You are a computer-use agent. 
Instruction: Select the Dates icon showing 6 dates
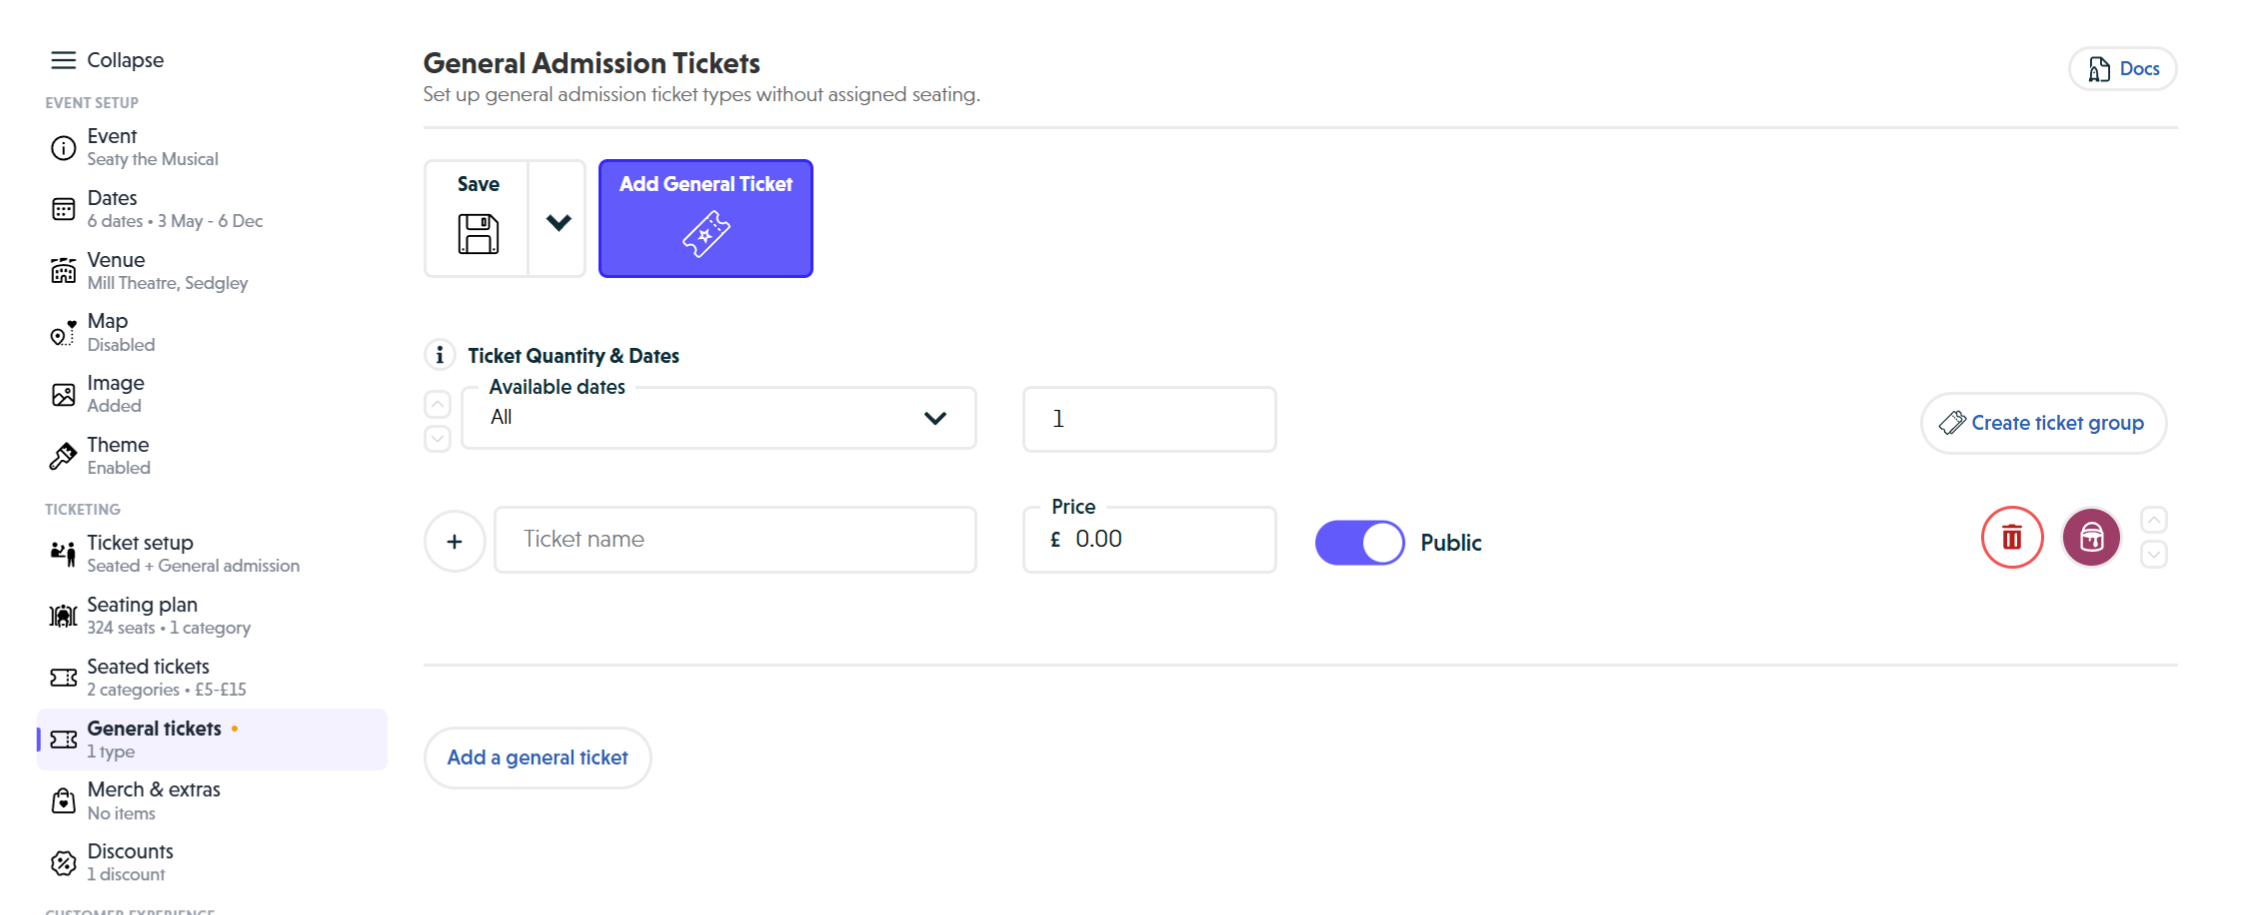[63, 208]
